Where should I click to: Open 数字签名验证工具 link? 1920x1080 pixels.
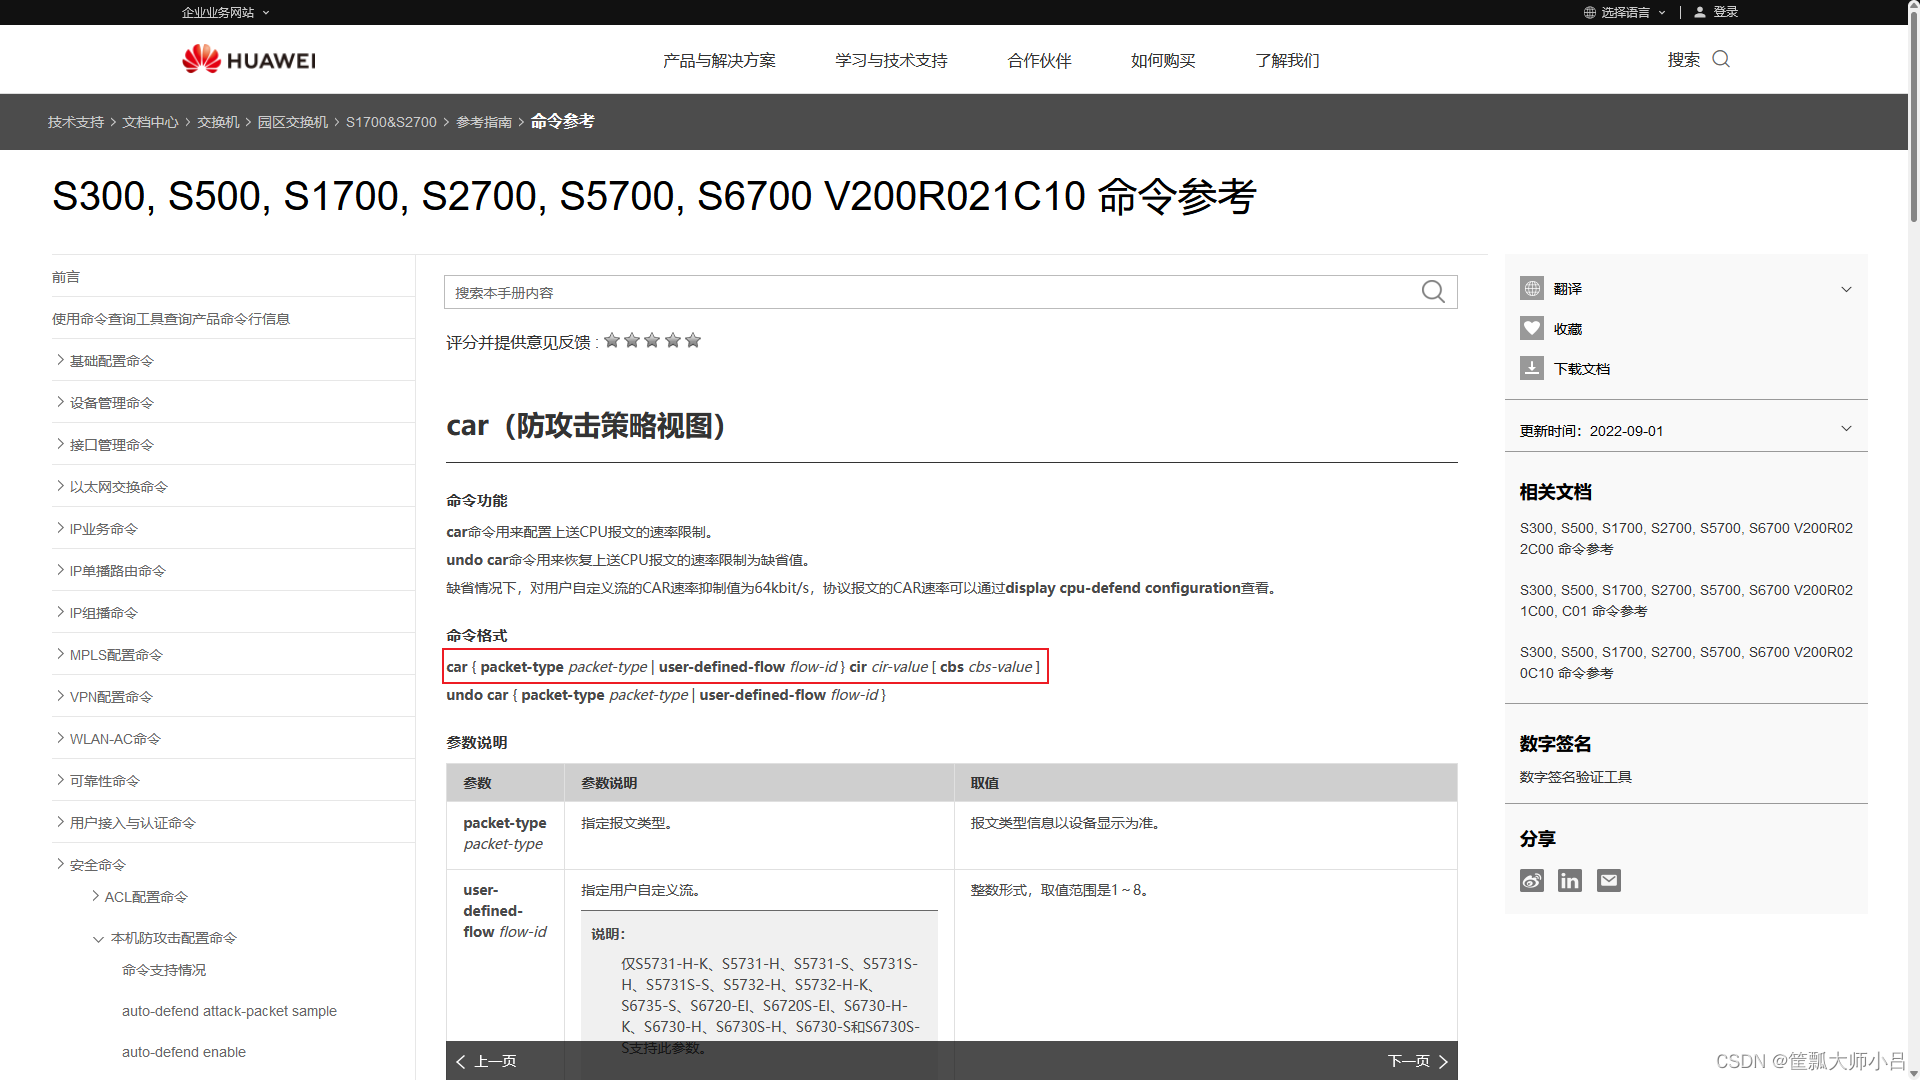[1576, 776]
